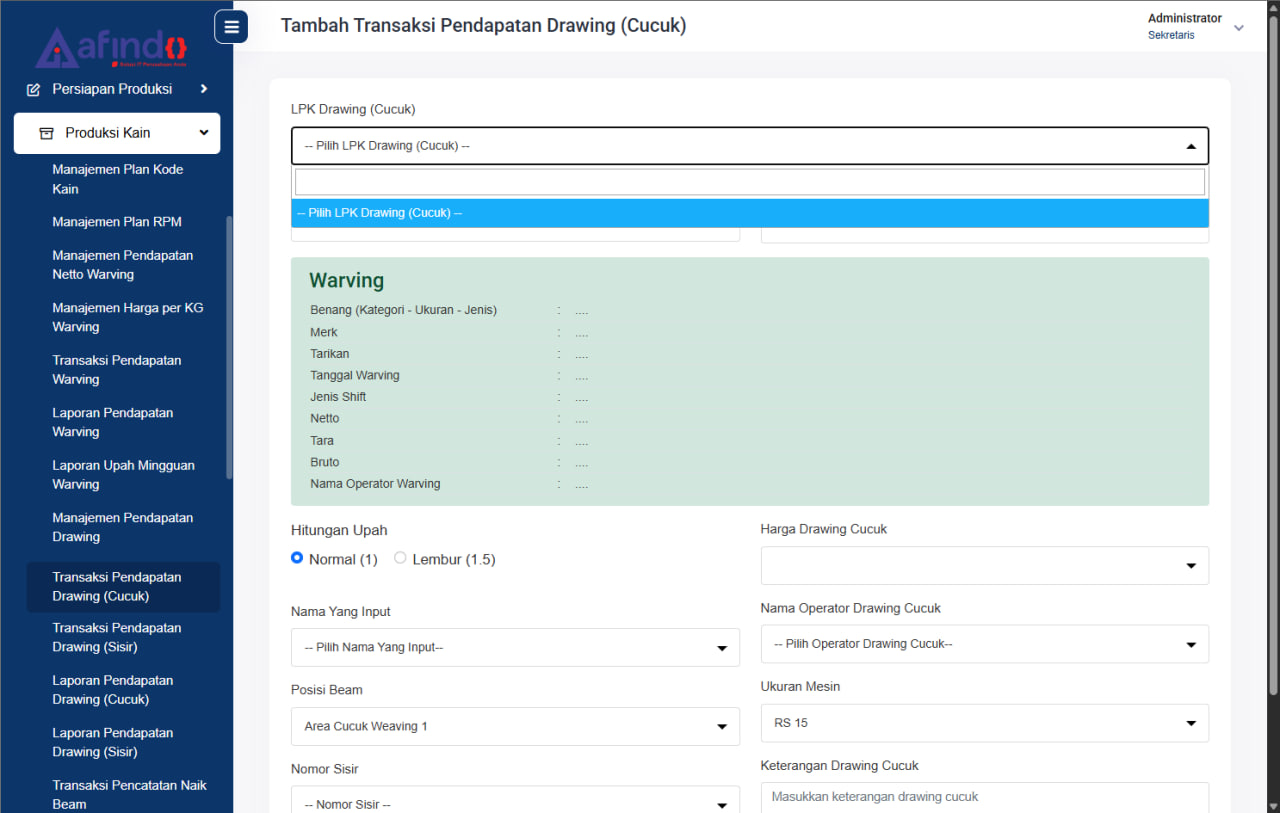Click the Persiapan Produksi edit icon
Viewport: 1280px width, 813px height.
33,89
